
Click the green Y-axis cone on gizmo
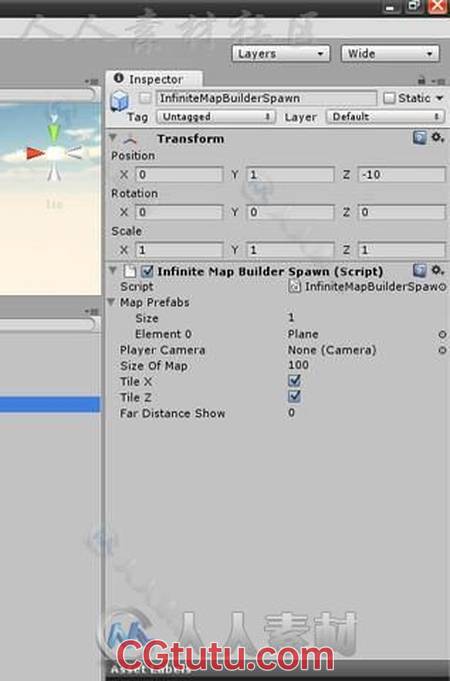point(53,132)
